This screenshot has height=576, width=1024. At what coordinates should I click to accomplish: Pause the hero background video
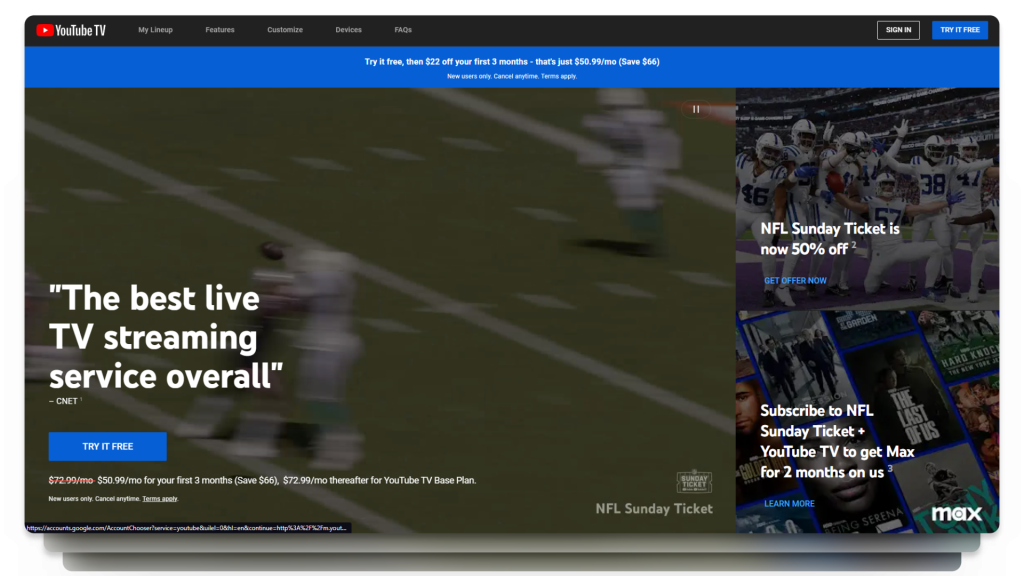(696, 109)
